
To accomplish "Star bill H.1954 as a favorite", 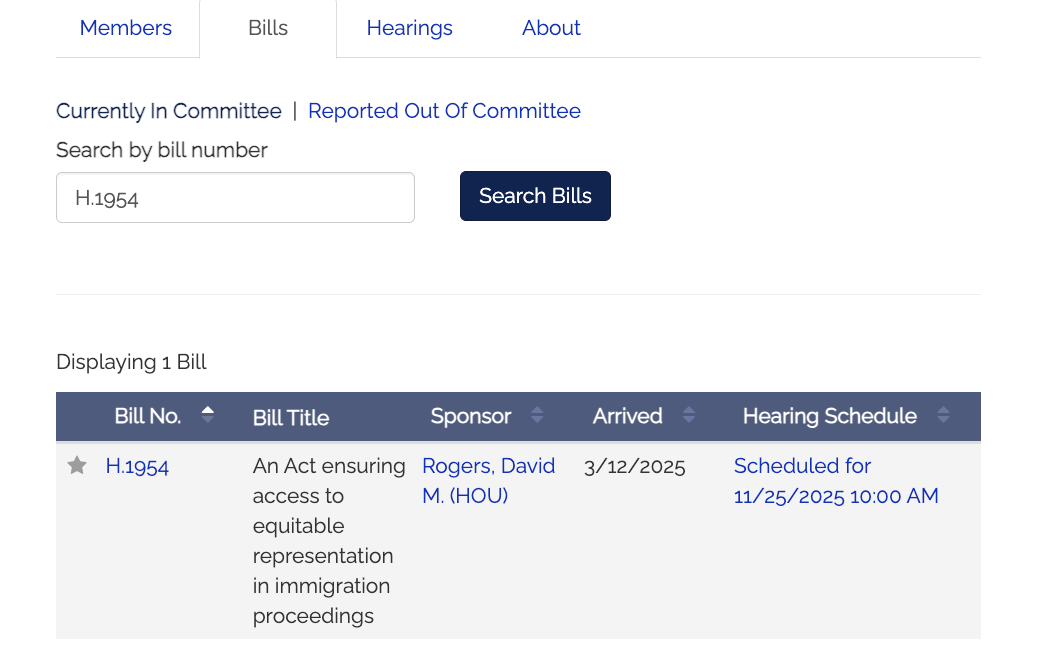I will (x=77, y=465).
